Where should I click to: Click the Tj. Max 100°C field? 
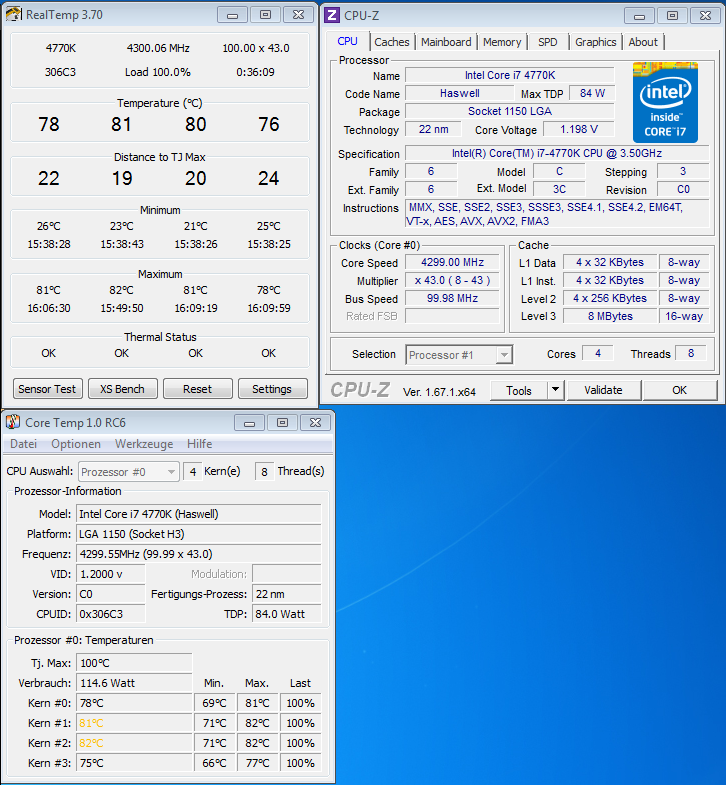[x=134, y=663]
